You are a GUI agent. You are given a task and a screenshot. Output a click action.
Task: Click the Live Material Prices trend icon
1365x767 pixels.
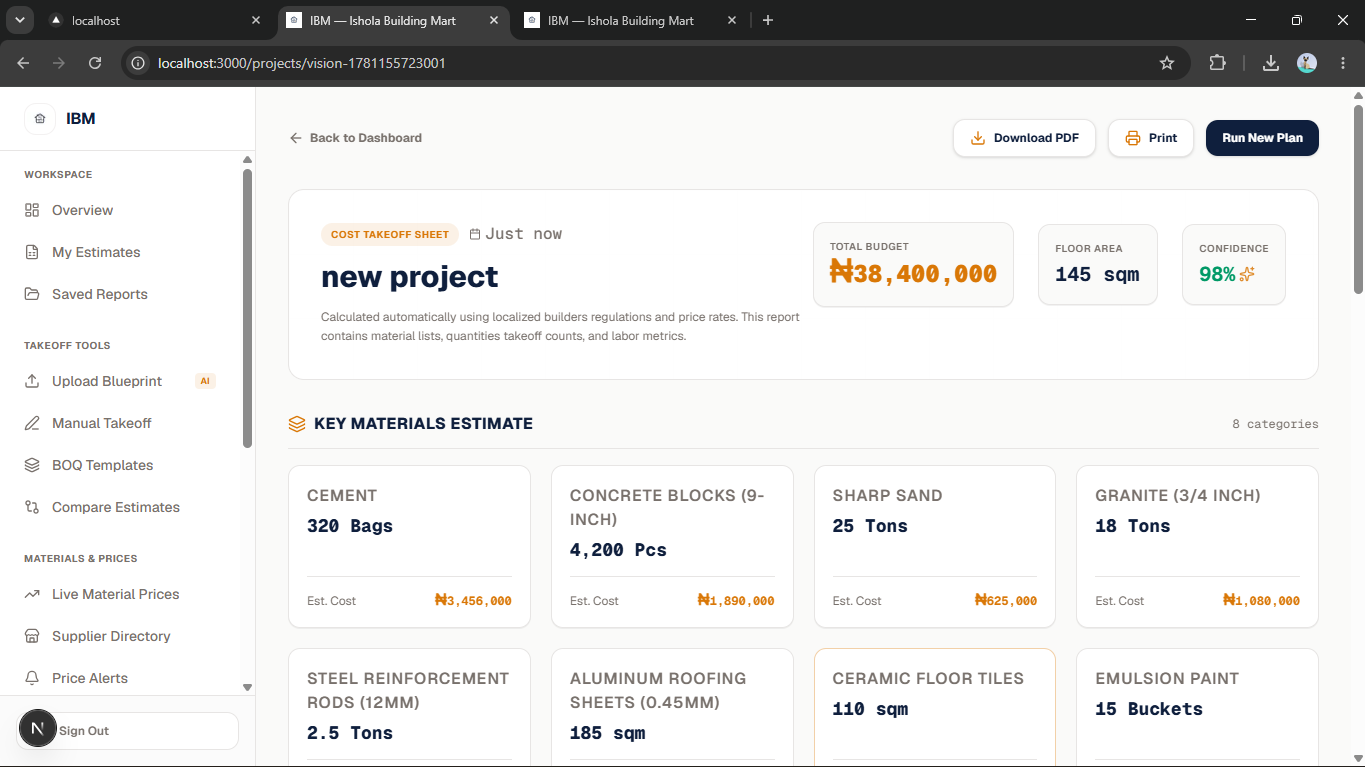click(32, 594)
